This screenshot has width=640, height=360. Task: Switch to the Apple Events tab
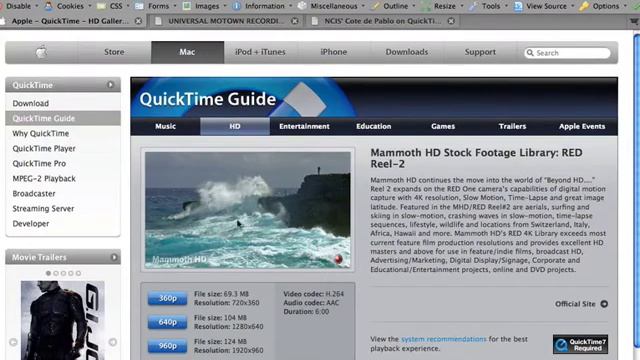tap(582, 127)
